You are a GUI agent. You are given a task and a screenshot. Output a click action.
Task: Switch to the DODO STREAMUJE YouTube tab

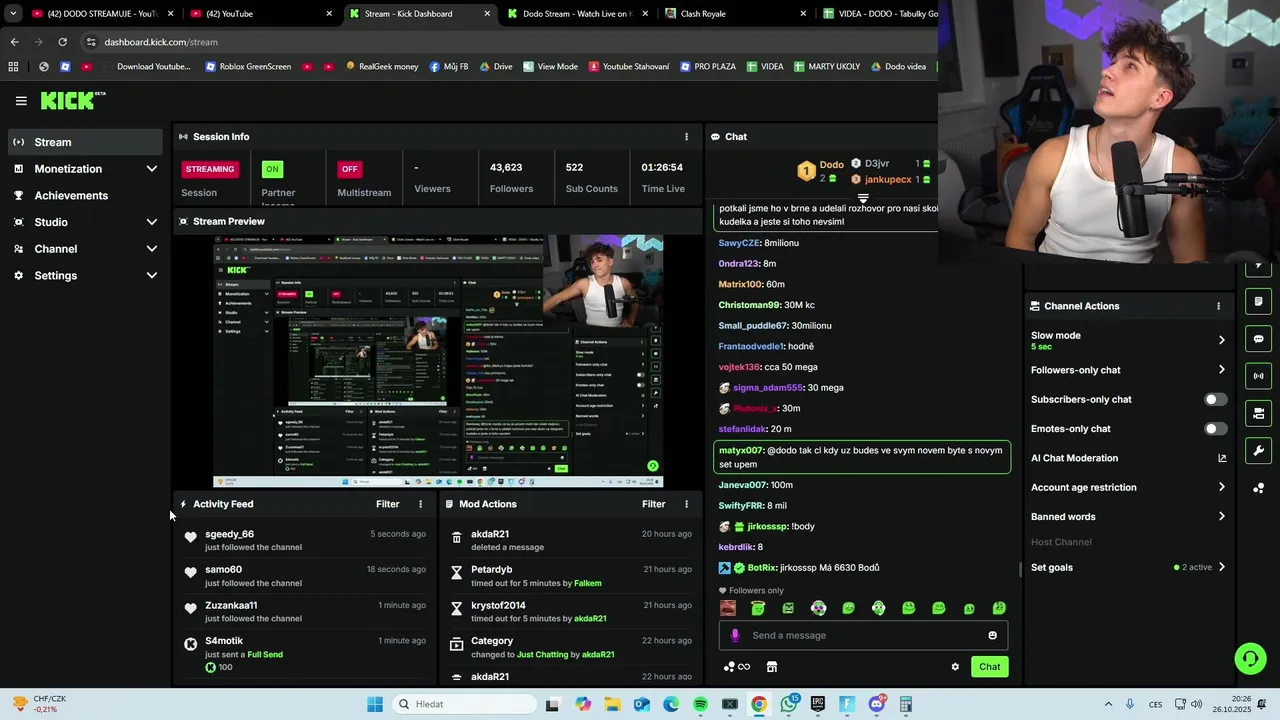click(x=101, y=14)
